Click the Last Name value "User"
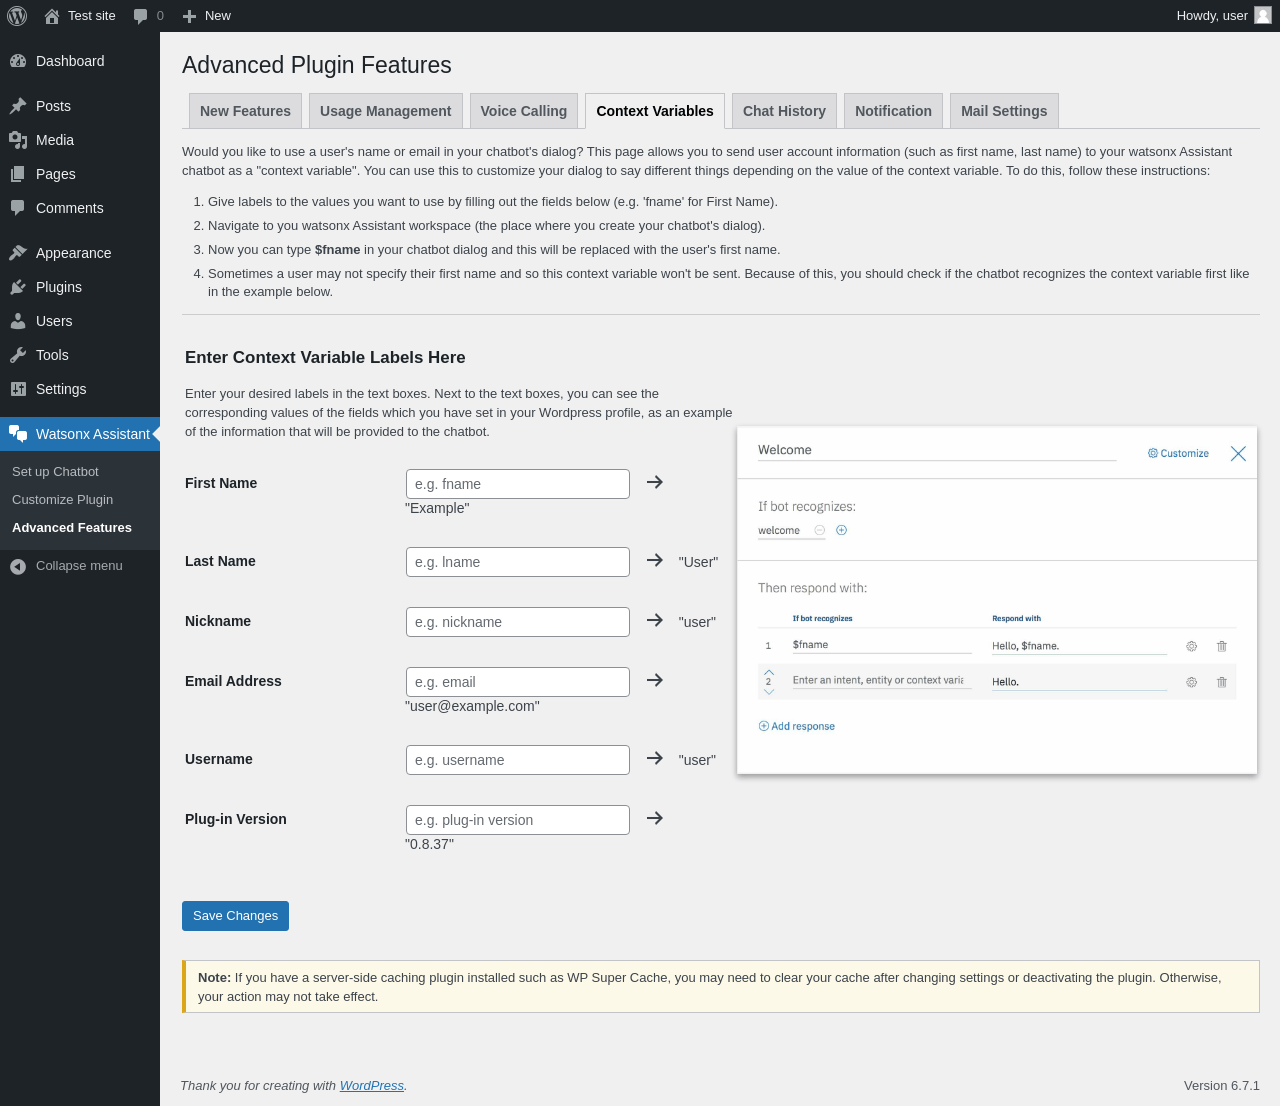Screen dimensions: 1280x1106 tap(698, 562)
